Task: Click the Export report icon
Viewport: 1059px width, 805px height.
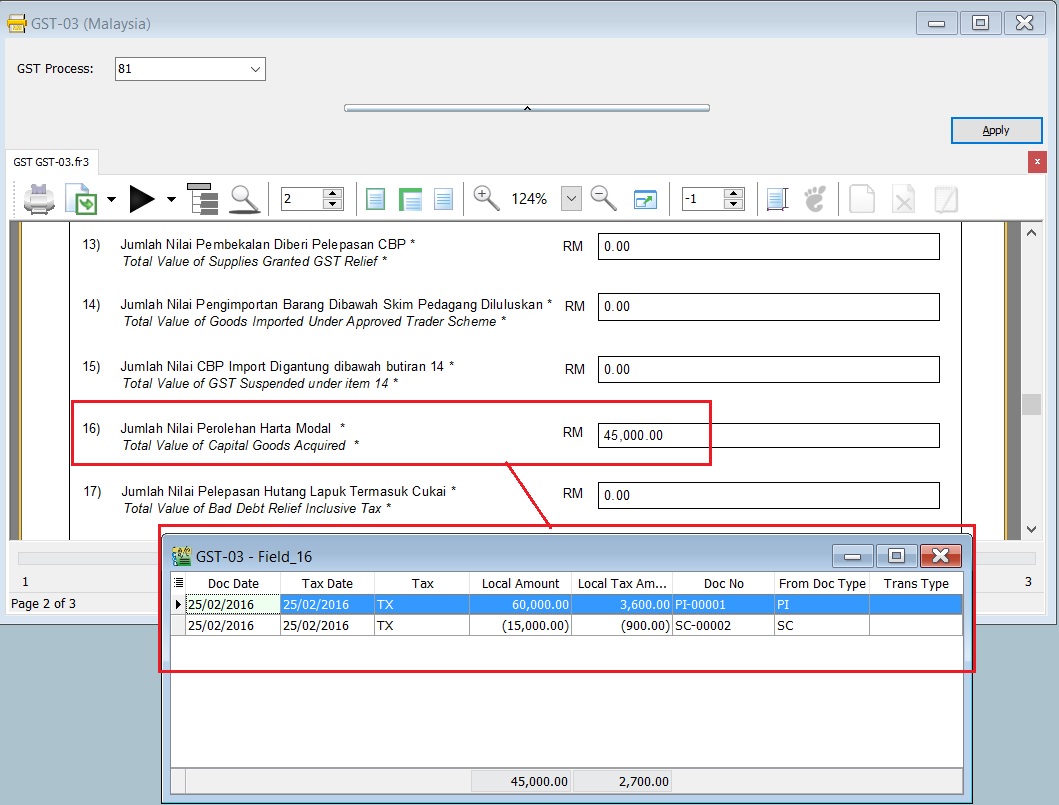Action: pos(80,199)
